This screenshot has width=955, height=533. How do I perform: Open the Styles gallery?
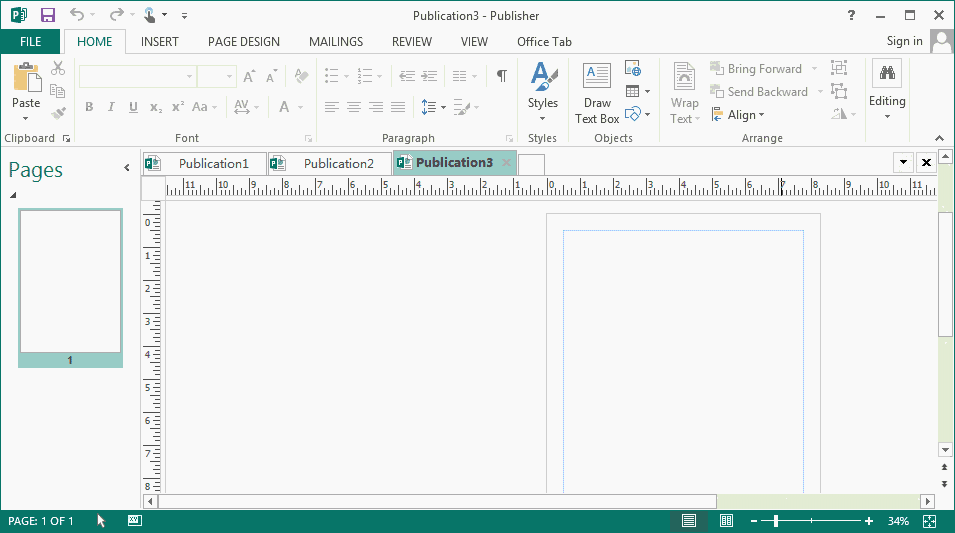pos(542,88)
